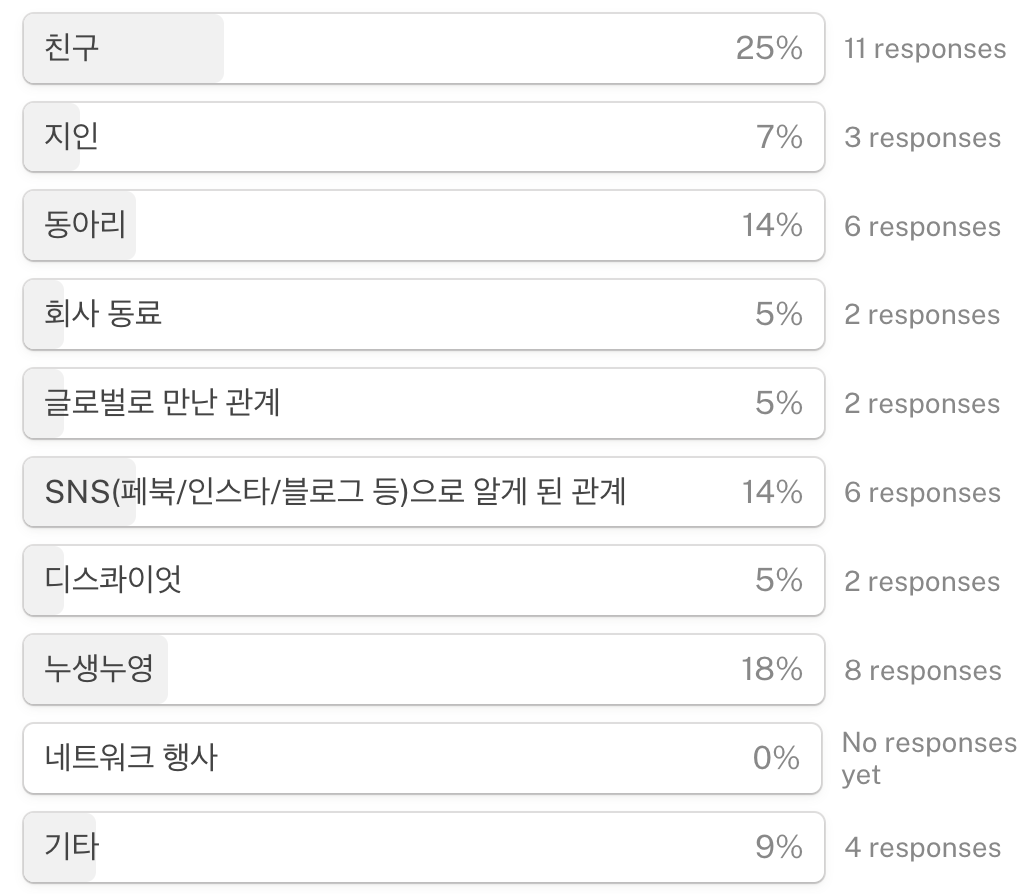Click the 11 responses label
The width and height of the screenshot is (1036, 894).
[x=924, y=49]
